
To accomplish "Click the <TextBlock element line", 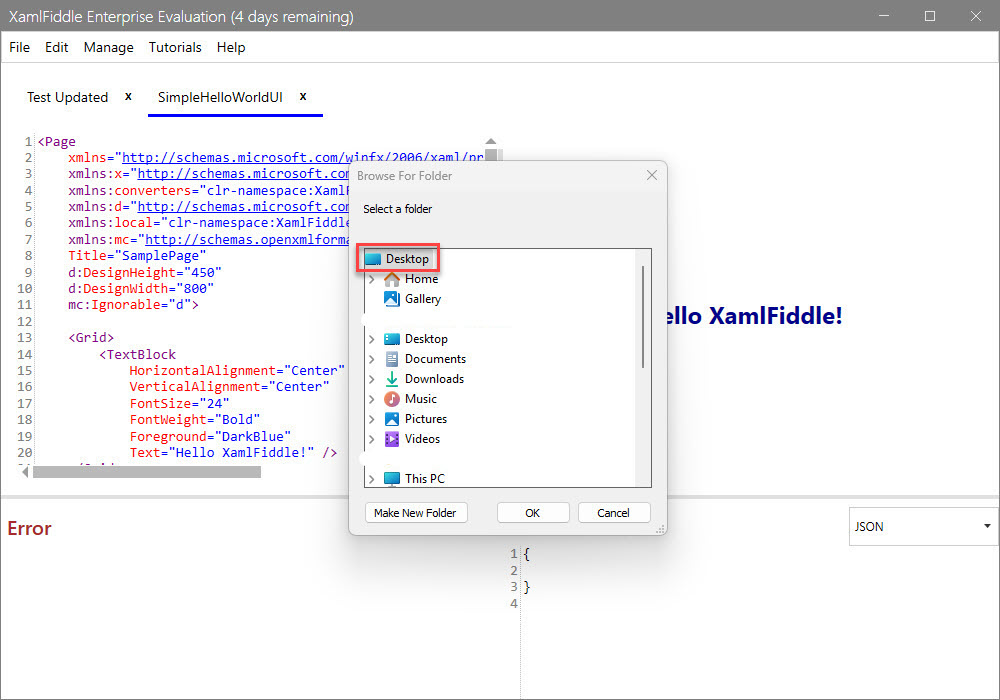I will tap(137, 354).
